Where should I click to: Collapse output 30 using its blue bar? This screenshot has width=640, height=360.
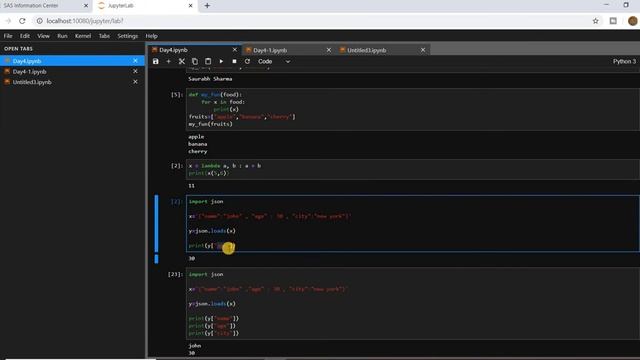pyautogui.click(x=156, y=258)
